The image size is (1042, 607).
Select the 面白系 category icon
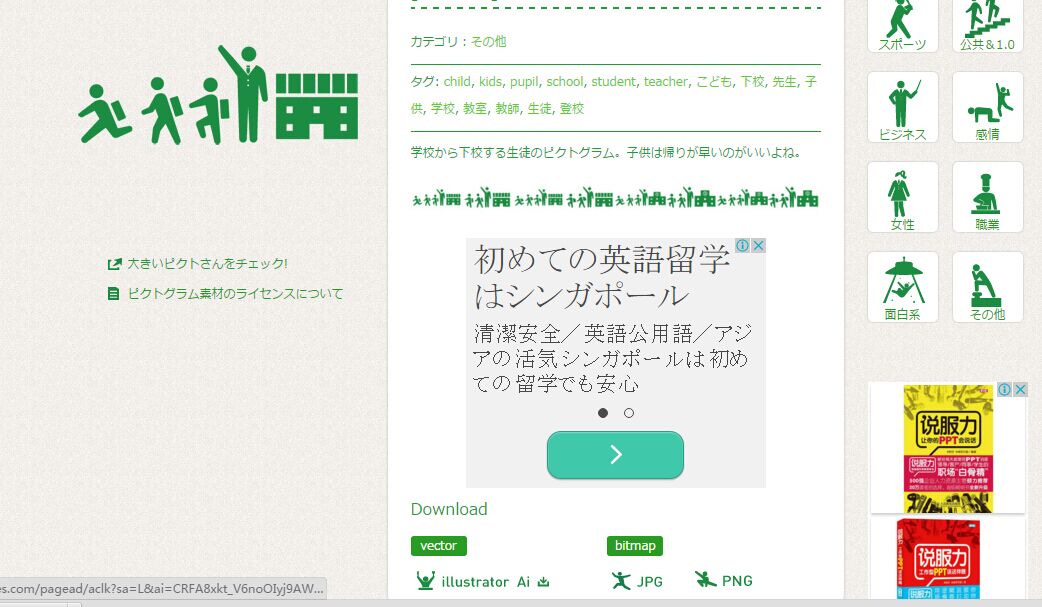tap(902, 286)
